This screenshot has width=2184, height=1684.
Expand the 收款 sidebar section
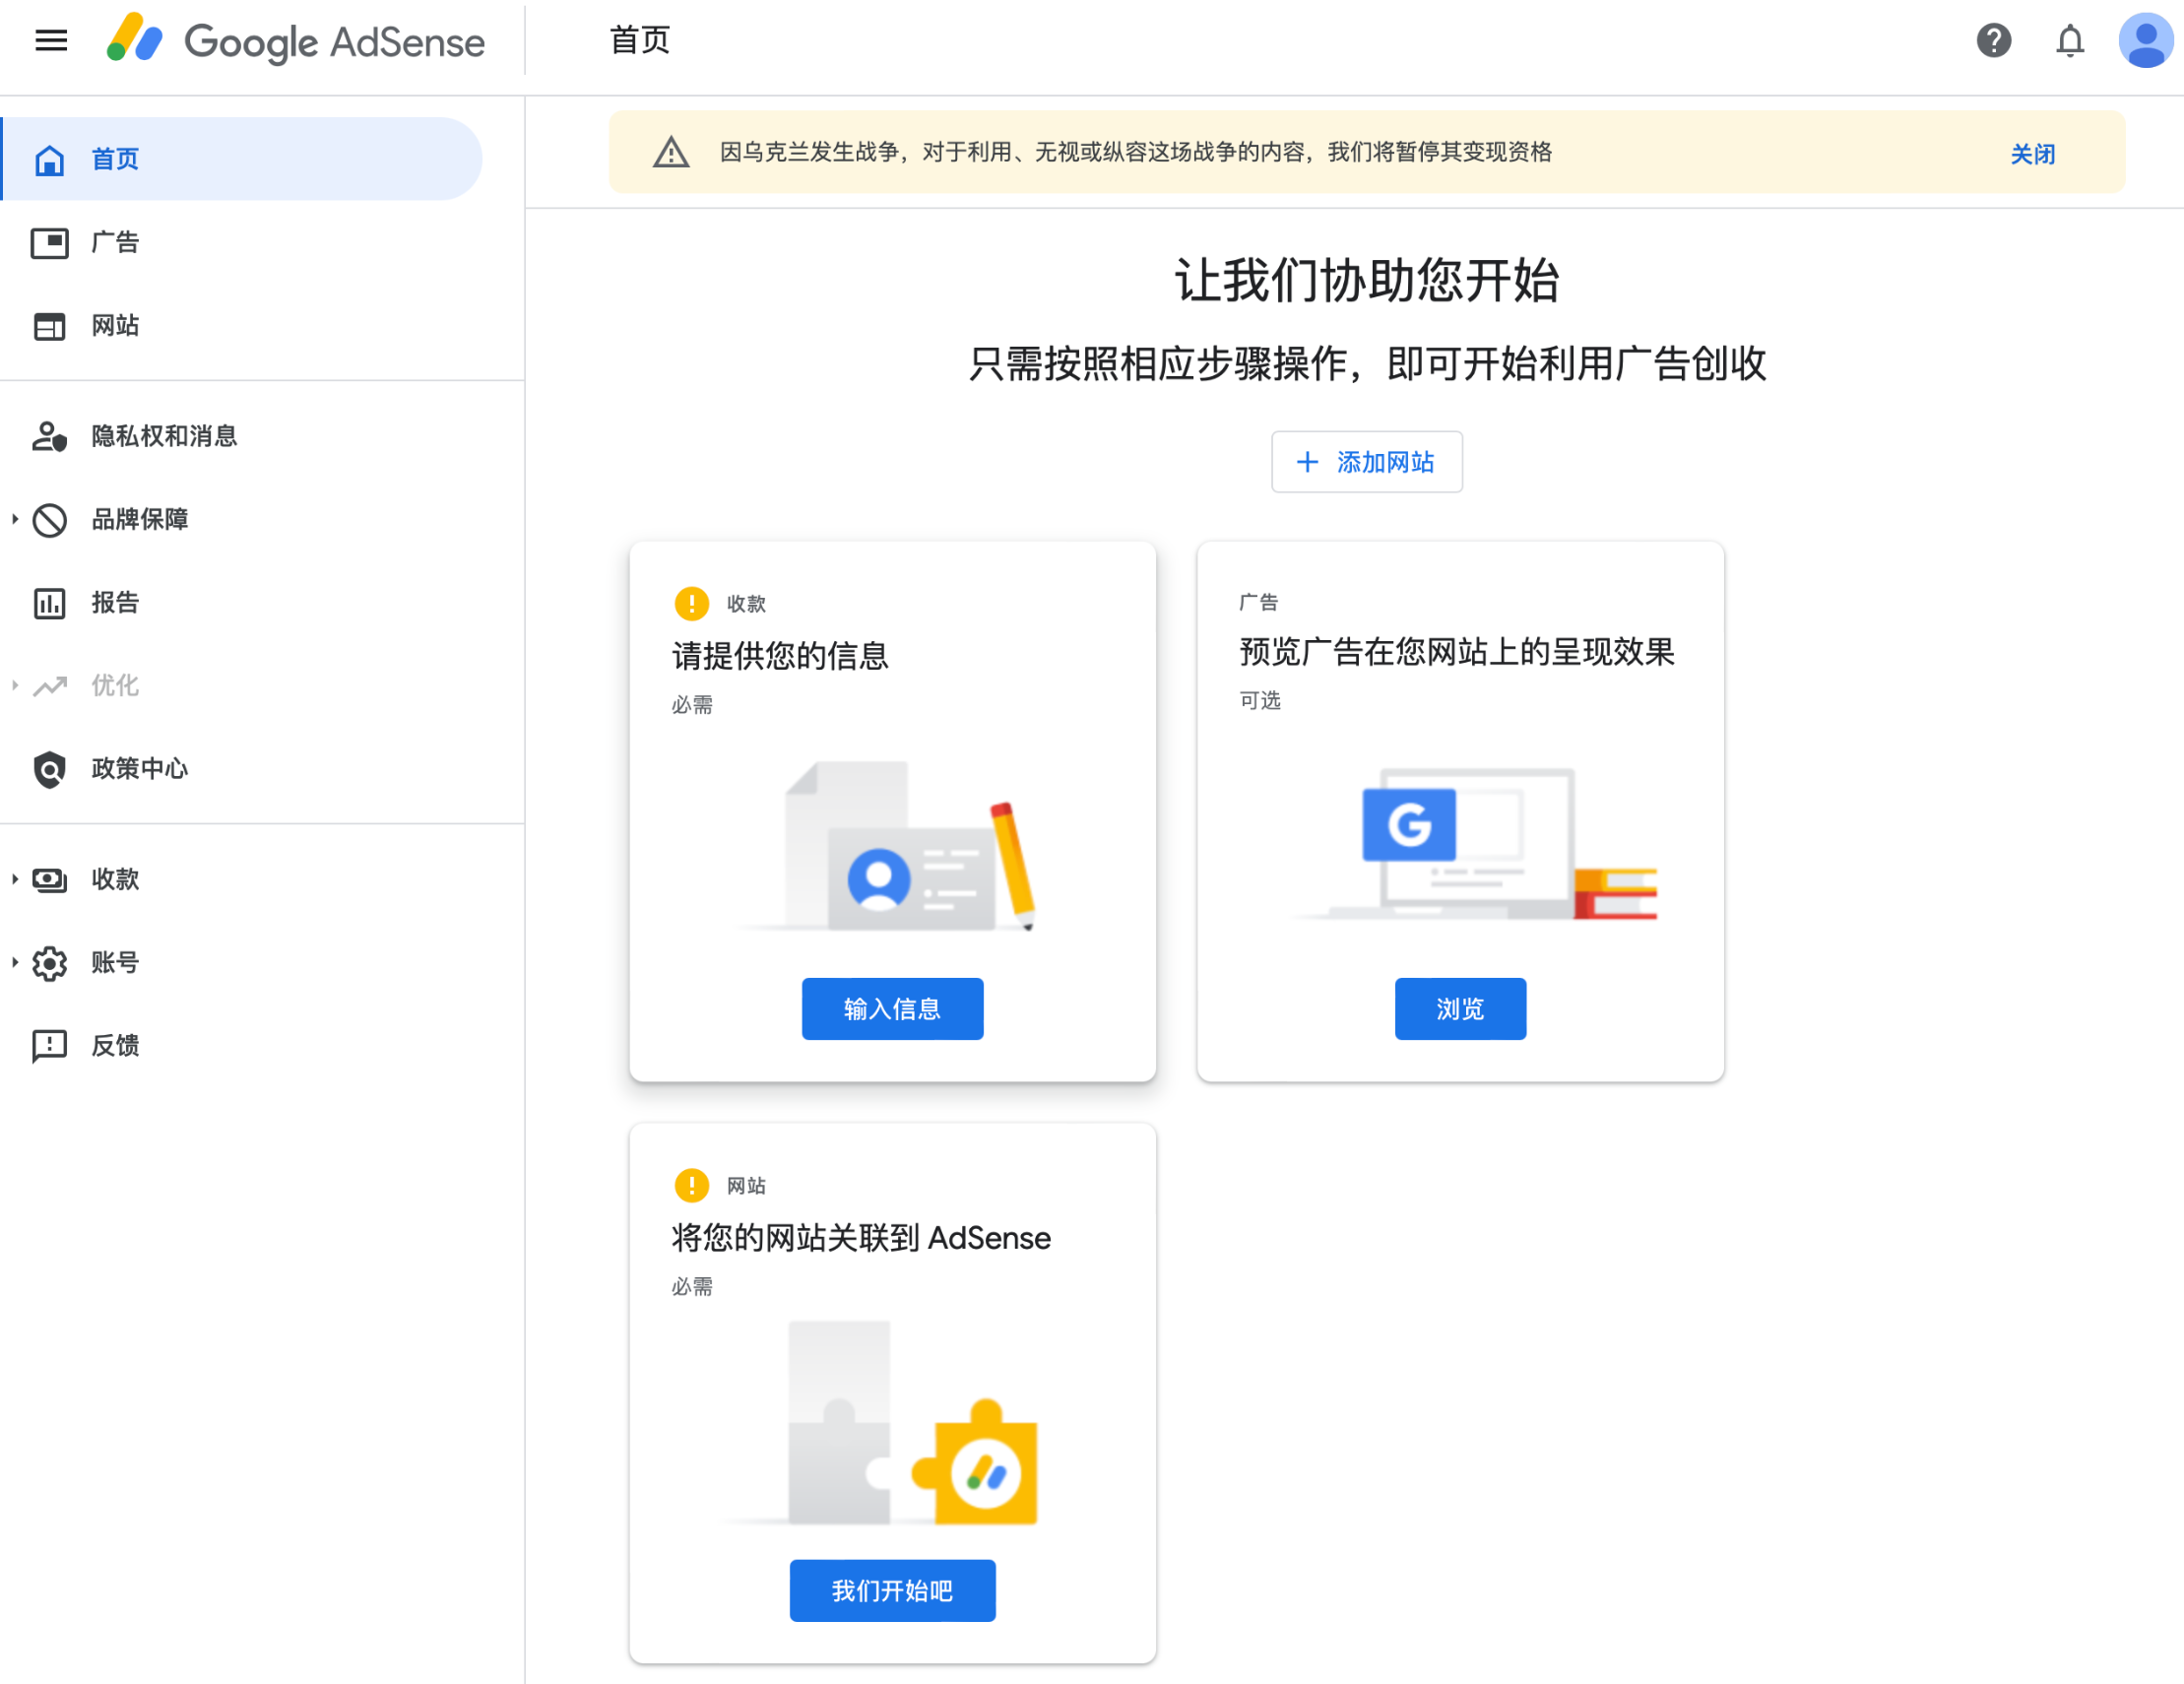[x=15, y=879]
